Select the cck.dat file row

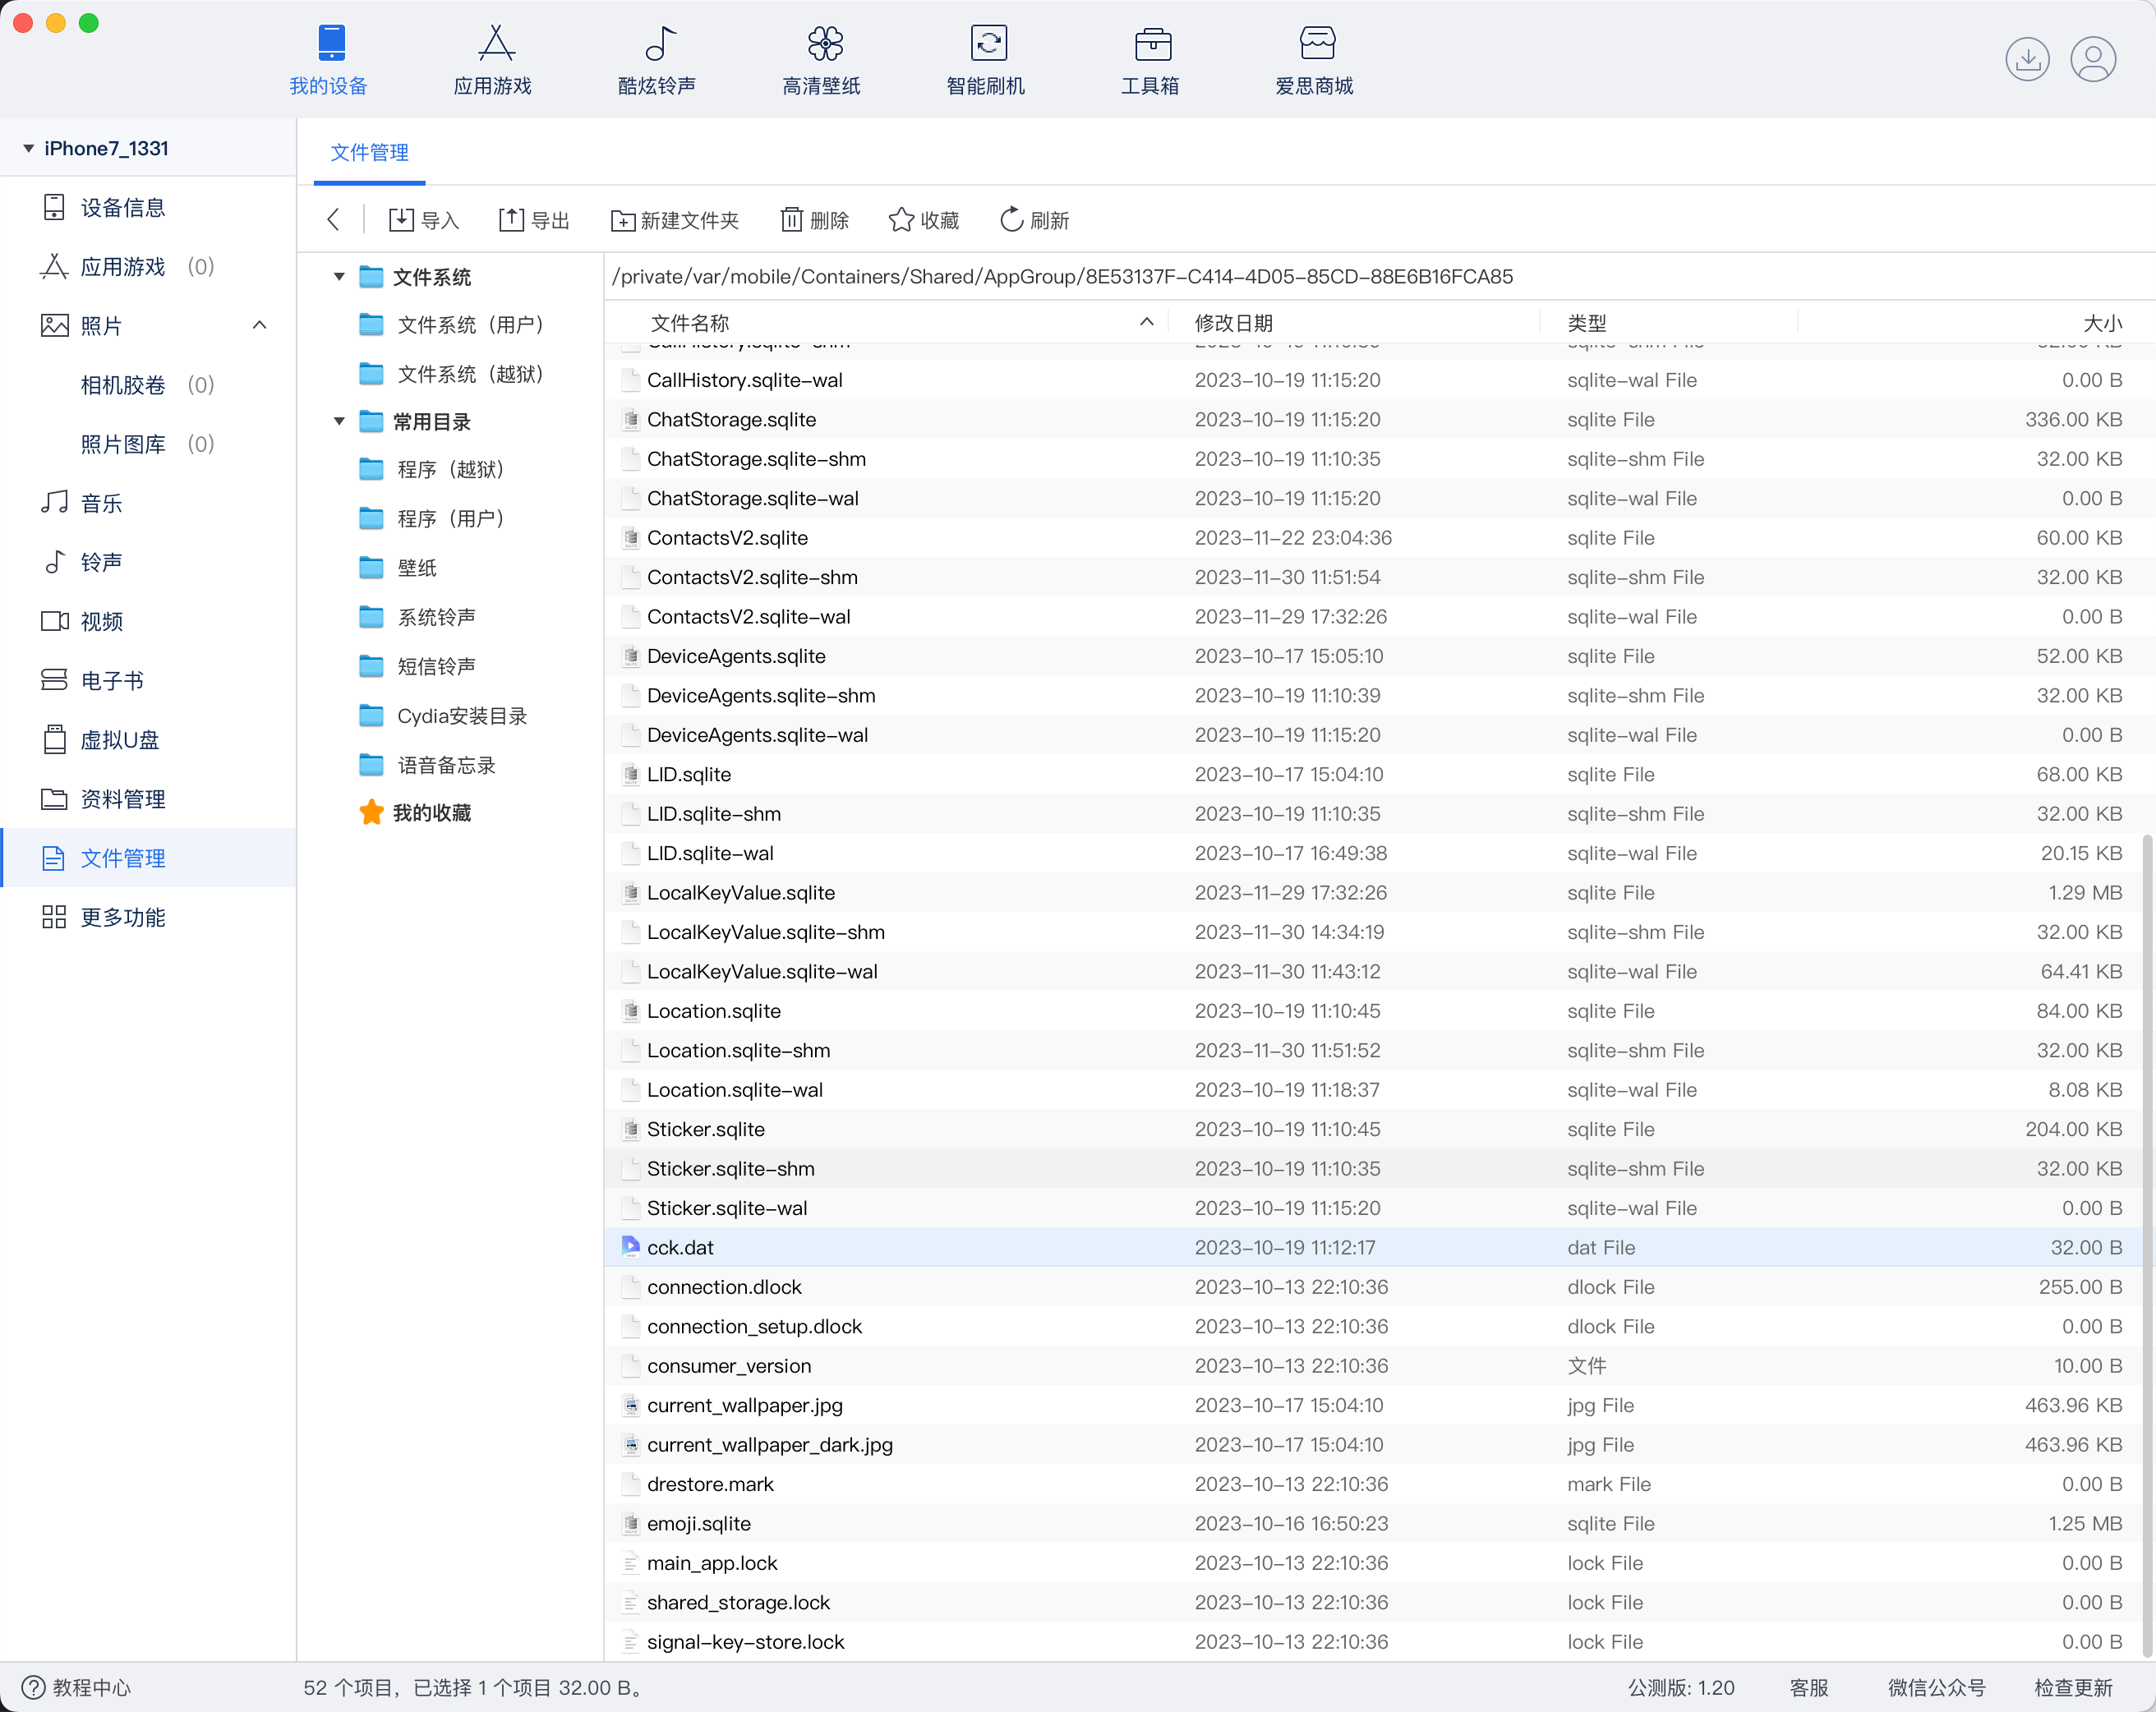pyautogui.click(x=1379, y=1247)
